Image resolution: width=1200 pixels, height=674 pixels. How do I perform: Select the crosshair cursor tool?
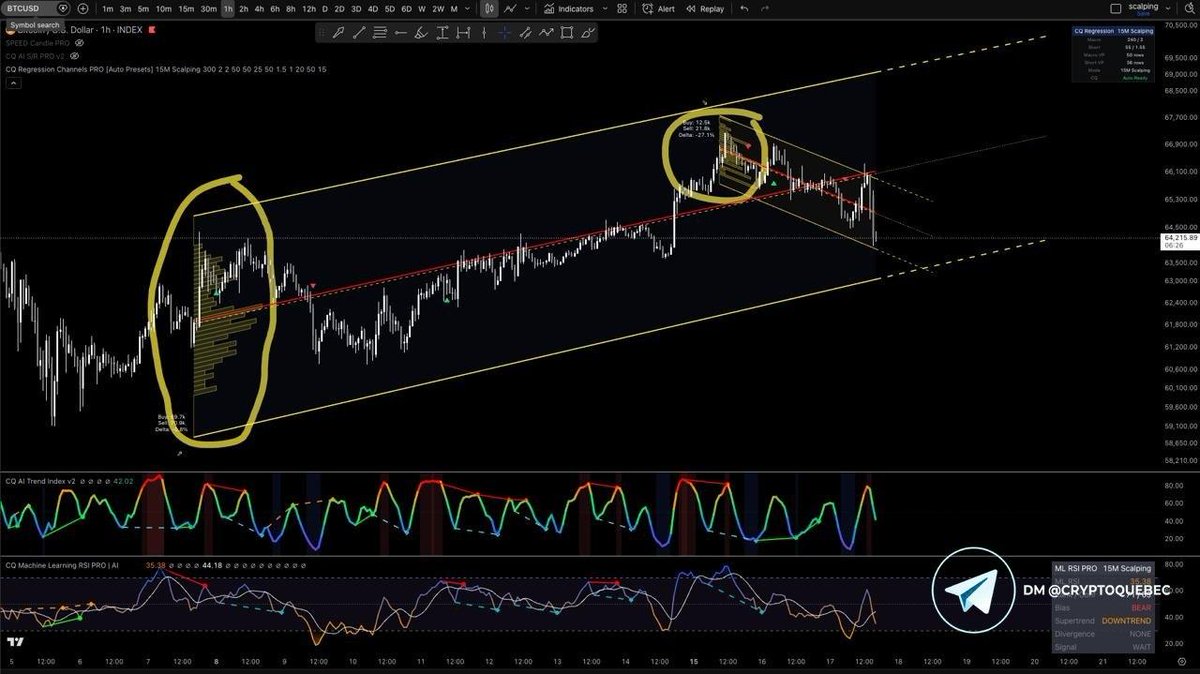[504, 33]
